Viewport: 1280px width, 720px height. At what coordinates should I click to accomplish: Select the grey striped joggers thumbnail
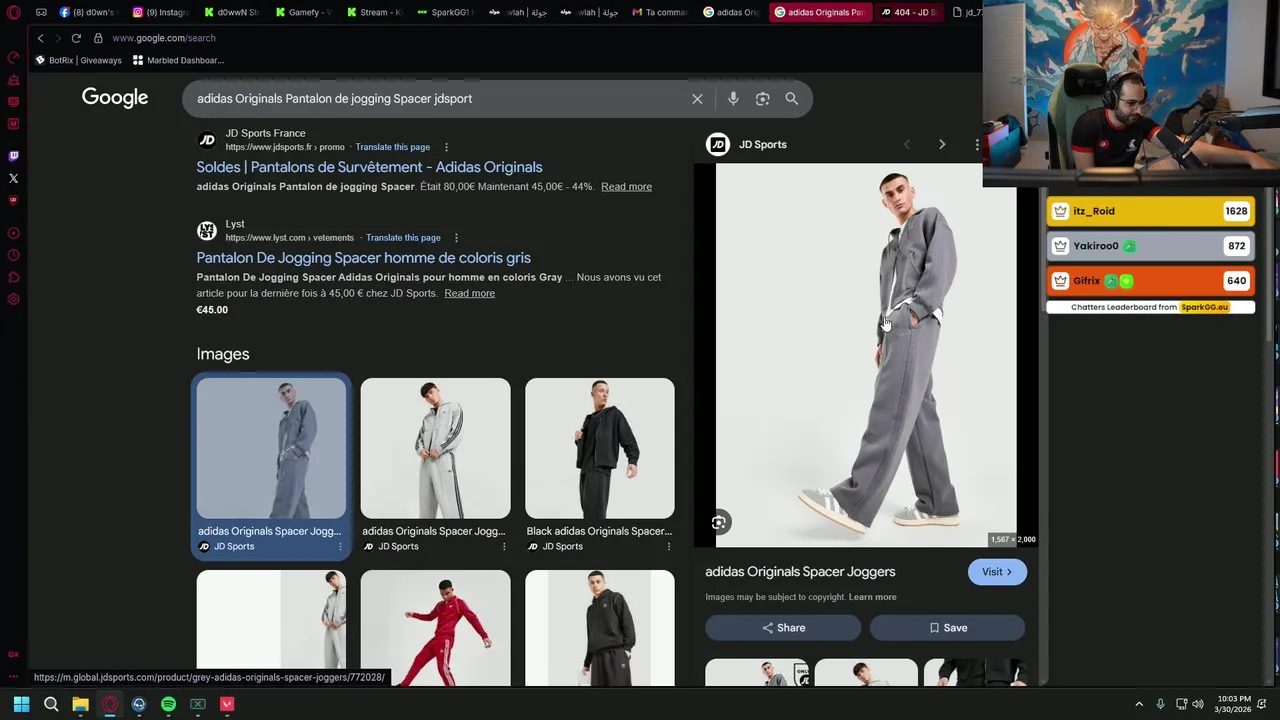435,448
